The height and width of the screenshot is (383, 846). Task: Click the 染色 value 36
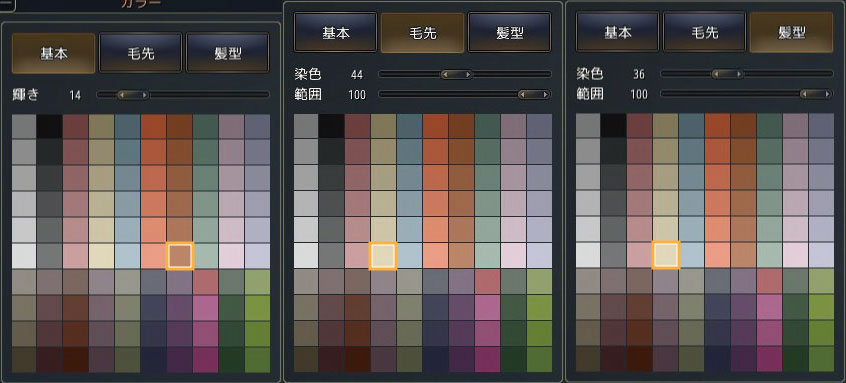tap(639, 74)
